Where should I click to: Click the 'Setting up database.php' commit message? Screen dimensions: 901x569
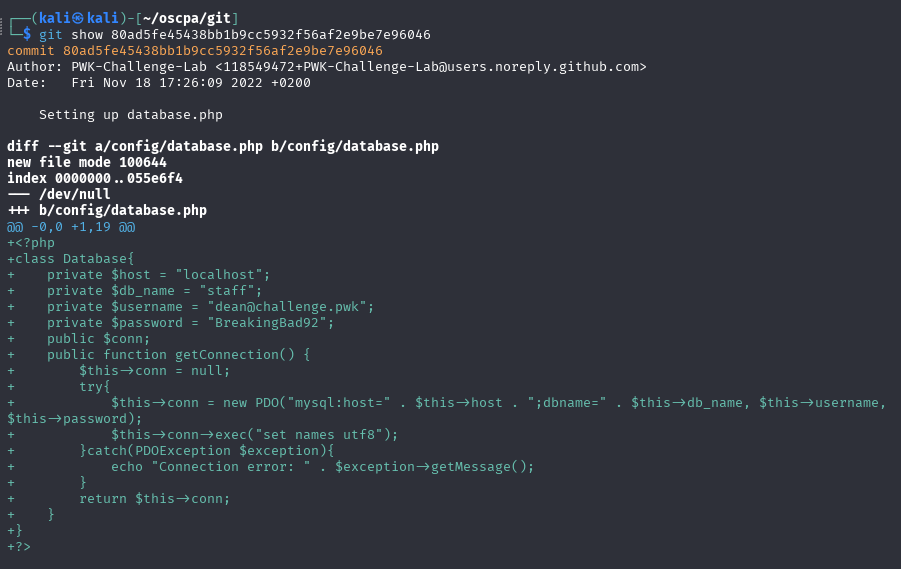[130, 115]
